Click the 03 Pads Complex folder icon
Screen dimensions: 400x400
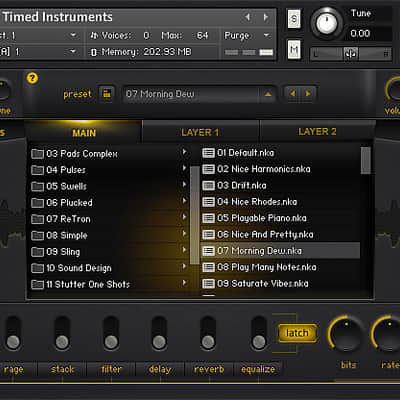[37, 154]
